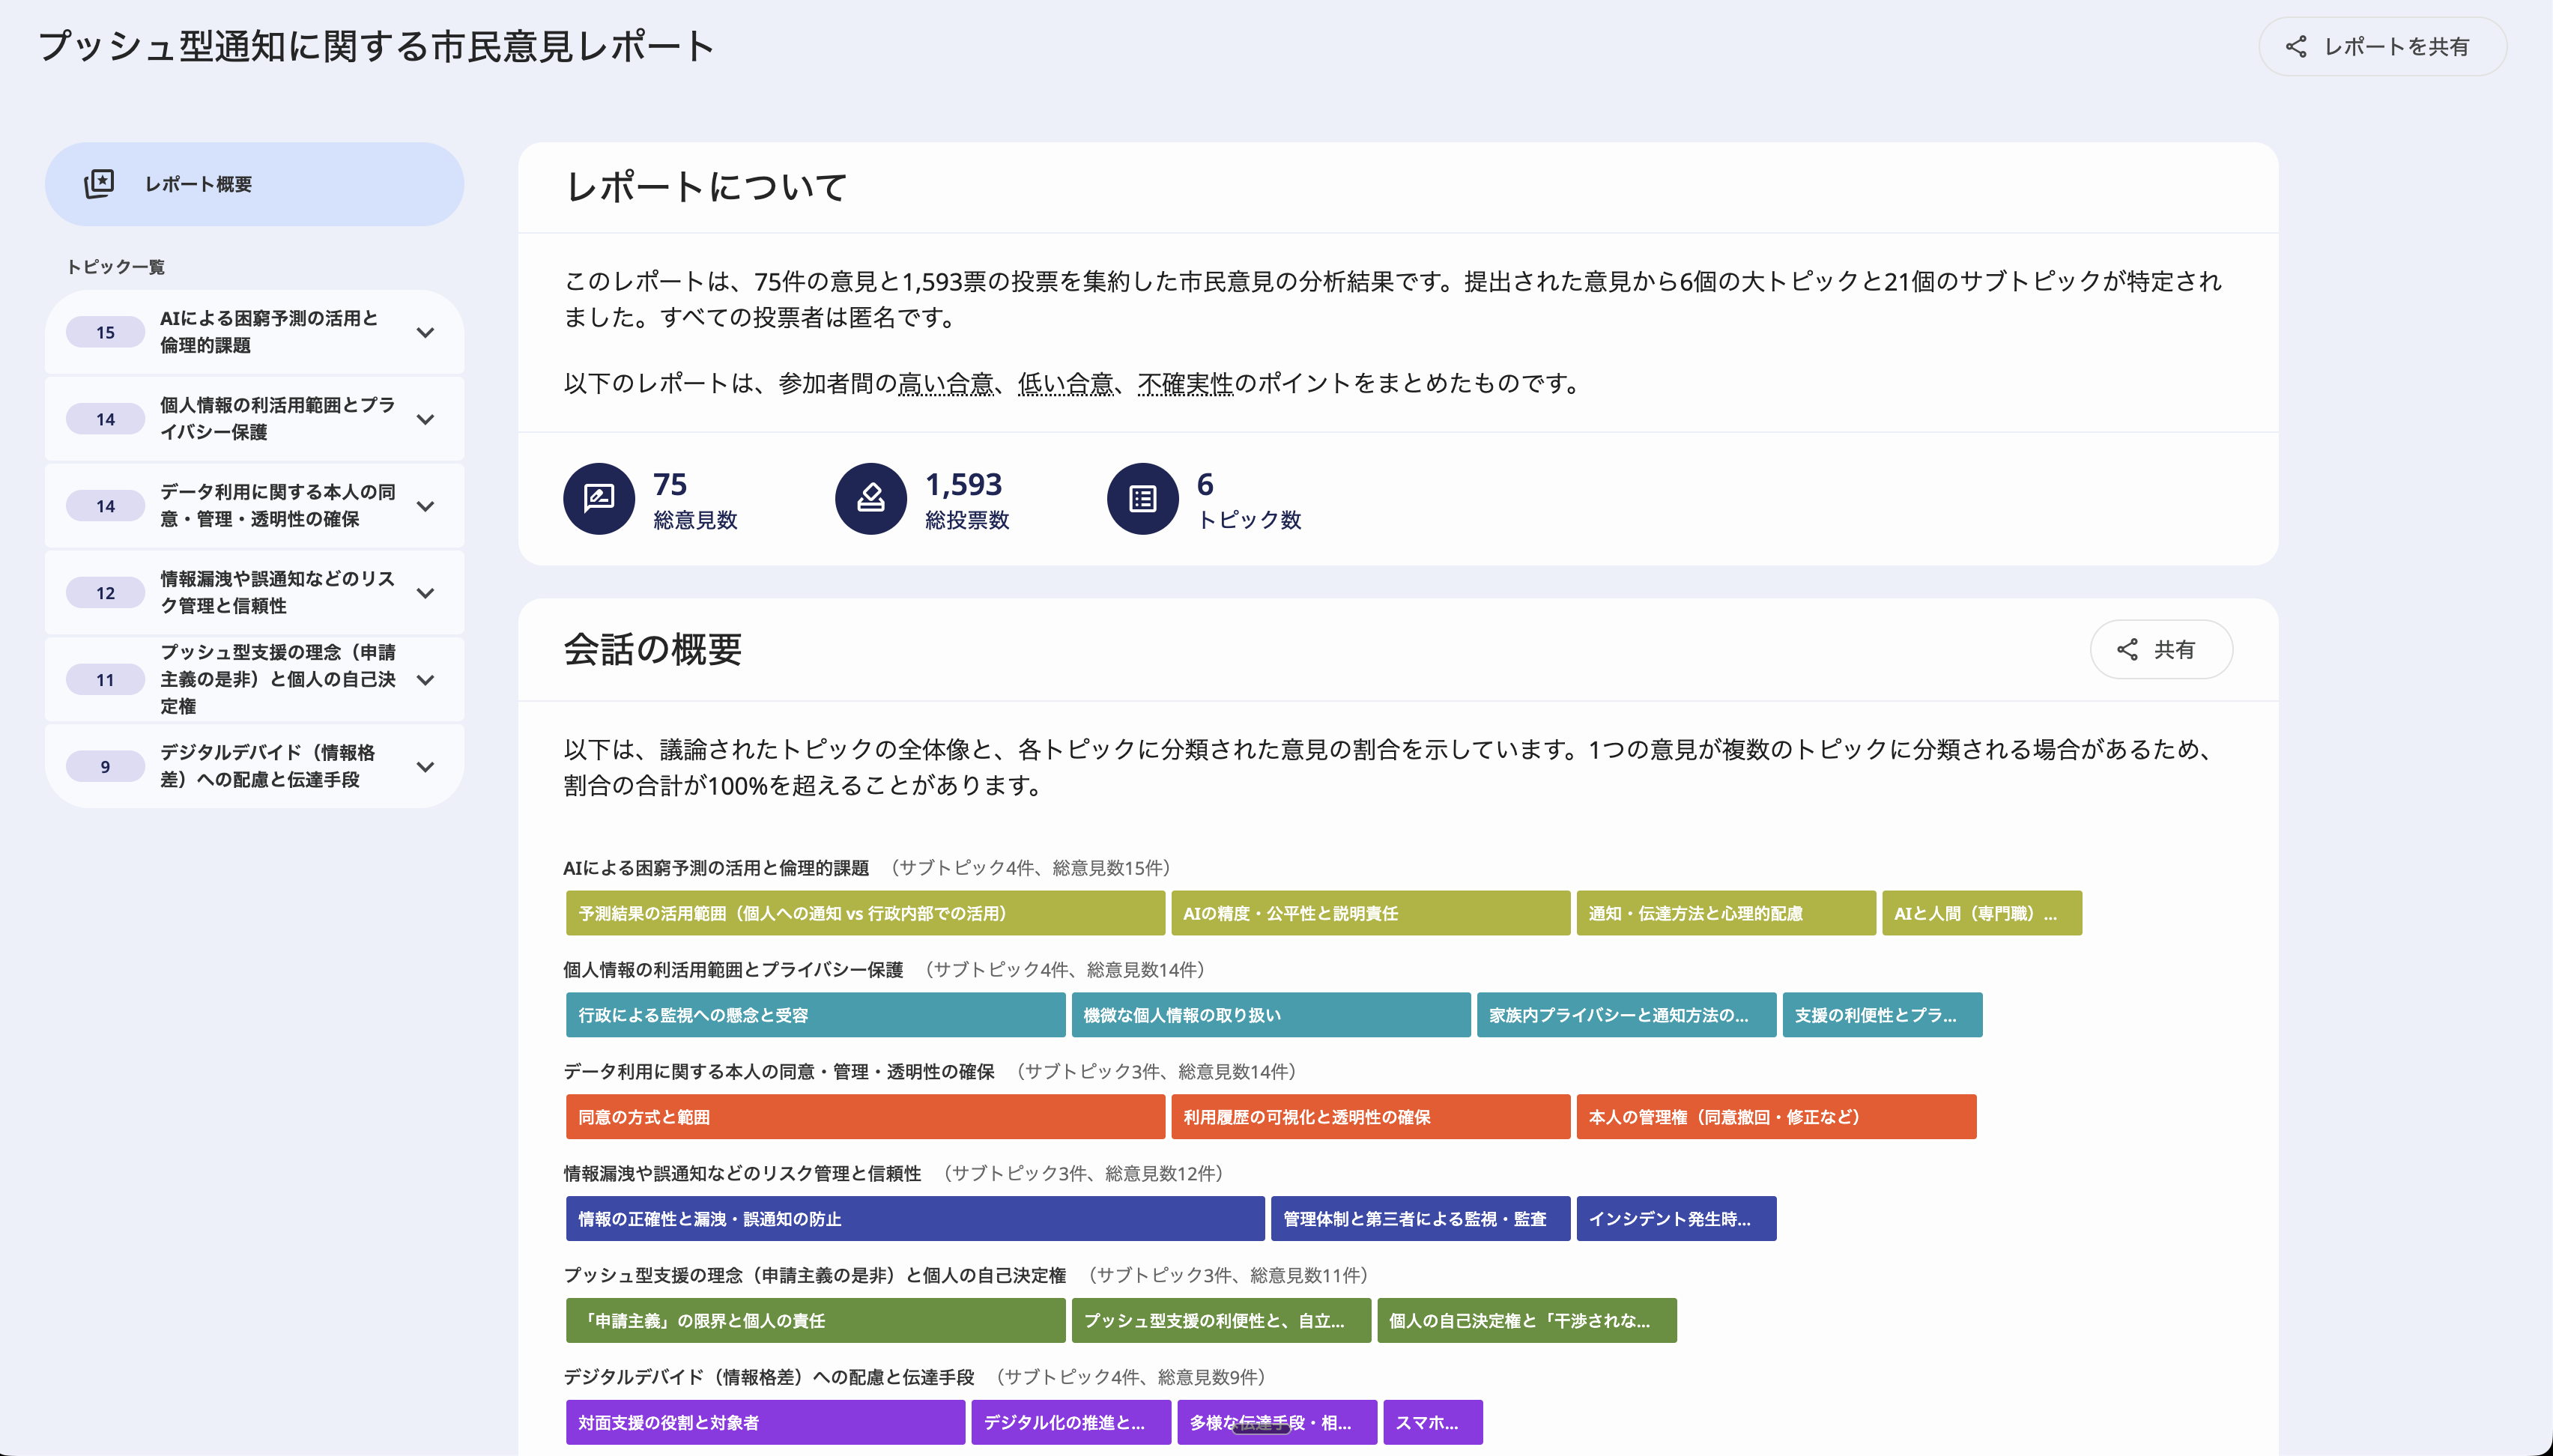This screenshot has width=2553, height=1456.
Task: Select orange block 利用履歴の可視化と透明性の確保
Action: 1370,1117
